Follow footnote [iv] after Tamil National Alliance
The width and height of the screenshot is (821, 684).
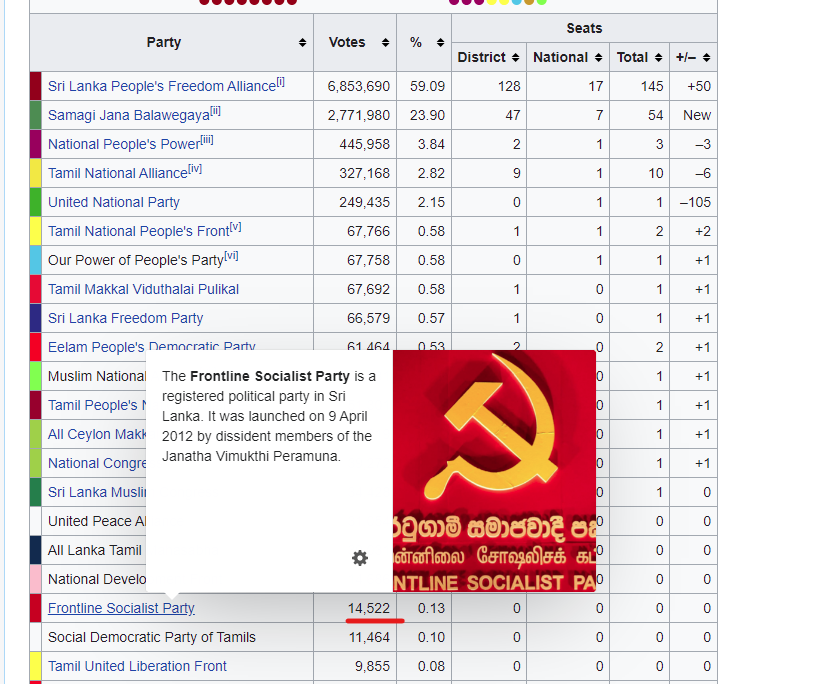(195, 169)
